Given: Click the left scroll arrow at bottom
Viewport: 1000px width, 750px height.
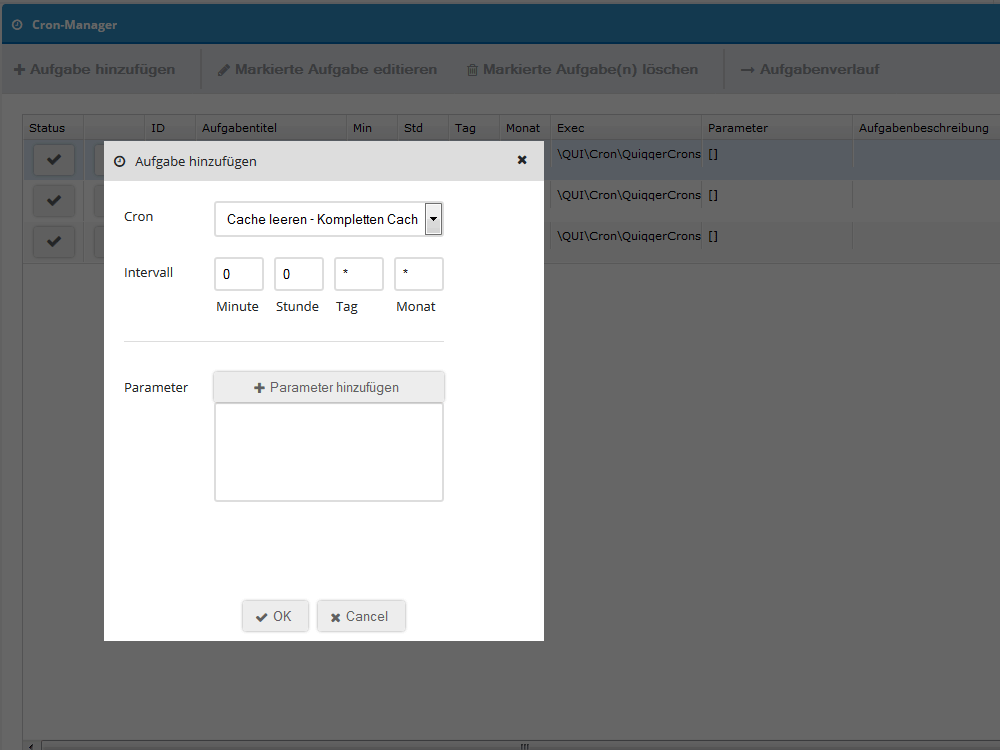Looking at the screenshot, I should click(31, 746).
